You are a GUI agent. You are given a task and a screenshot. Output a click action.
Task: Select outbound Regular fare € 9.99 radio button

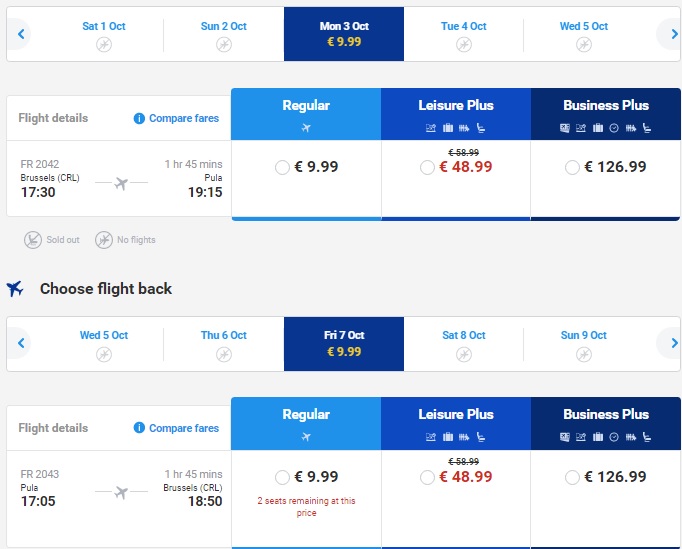coord(282,167)
